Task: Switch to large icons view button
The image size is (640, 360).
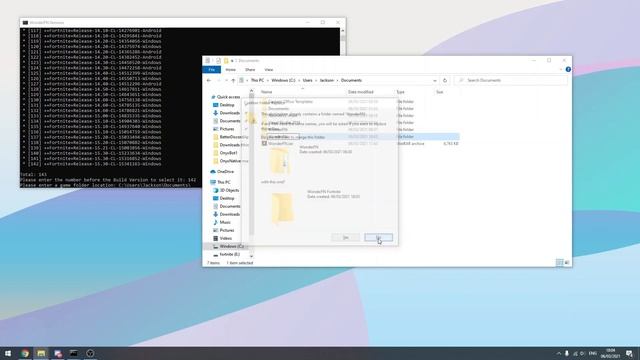Action: (567, 262)
